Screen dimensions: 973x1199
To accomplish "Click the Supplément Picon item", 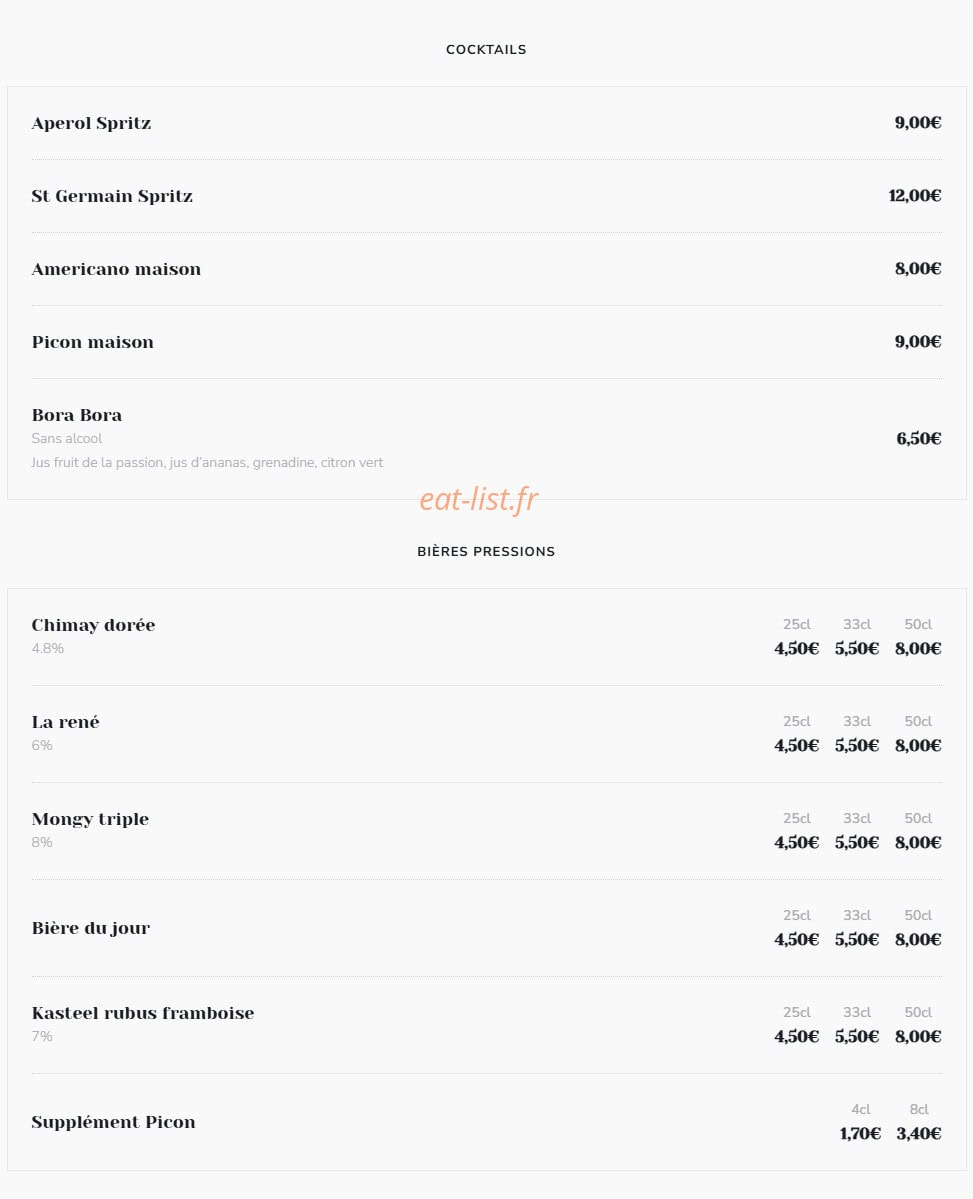I will tap(113, 1122).
